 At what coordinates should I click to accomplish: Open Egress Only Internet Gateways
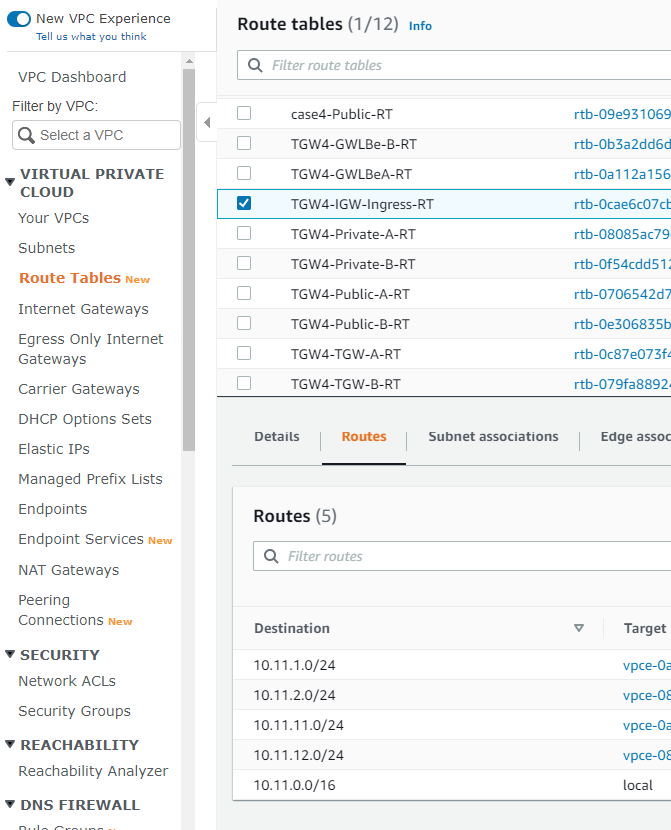[90, 349]
